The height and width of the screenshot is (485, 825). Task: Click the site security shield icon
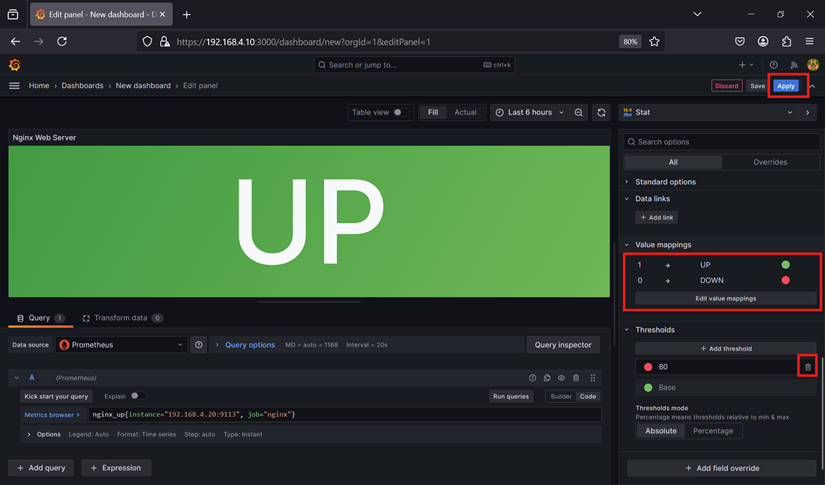click(147, 42)
